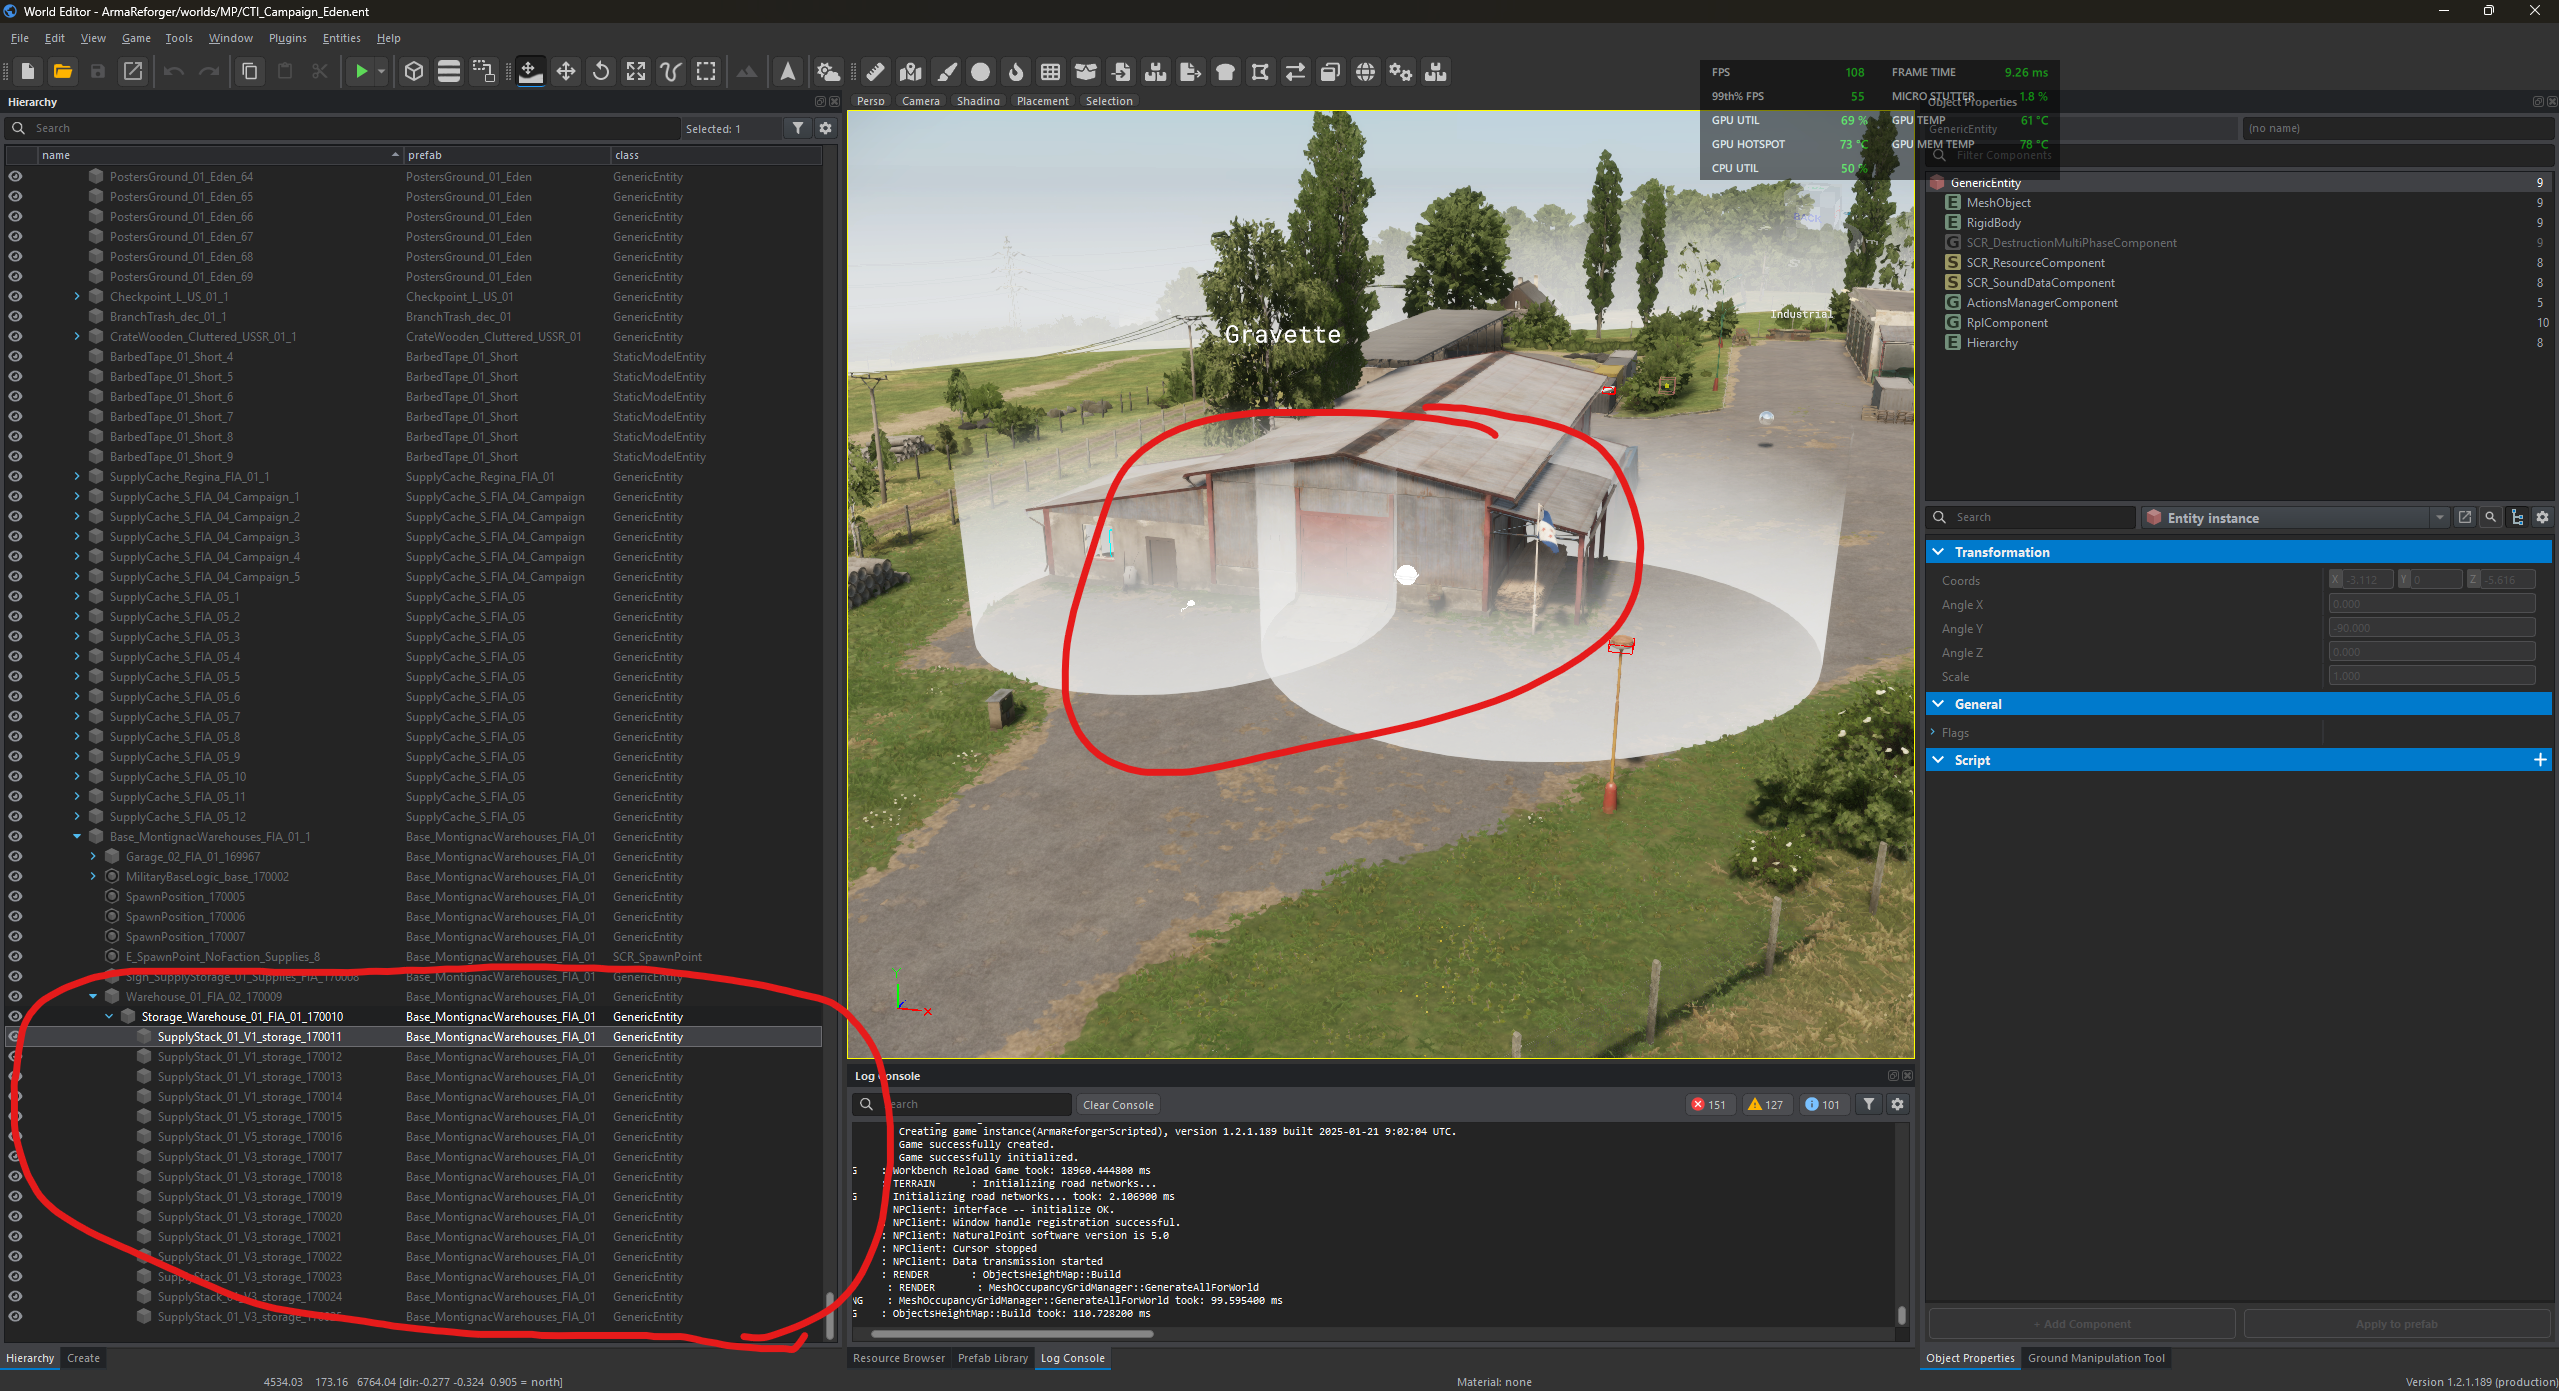
Task: Click the New World file icon
Action: (28, 71)
